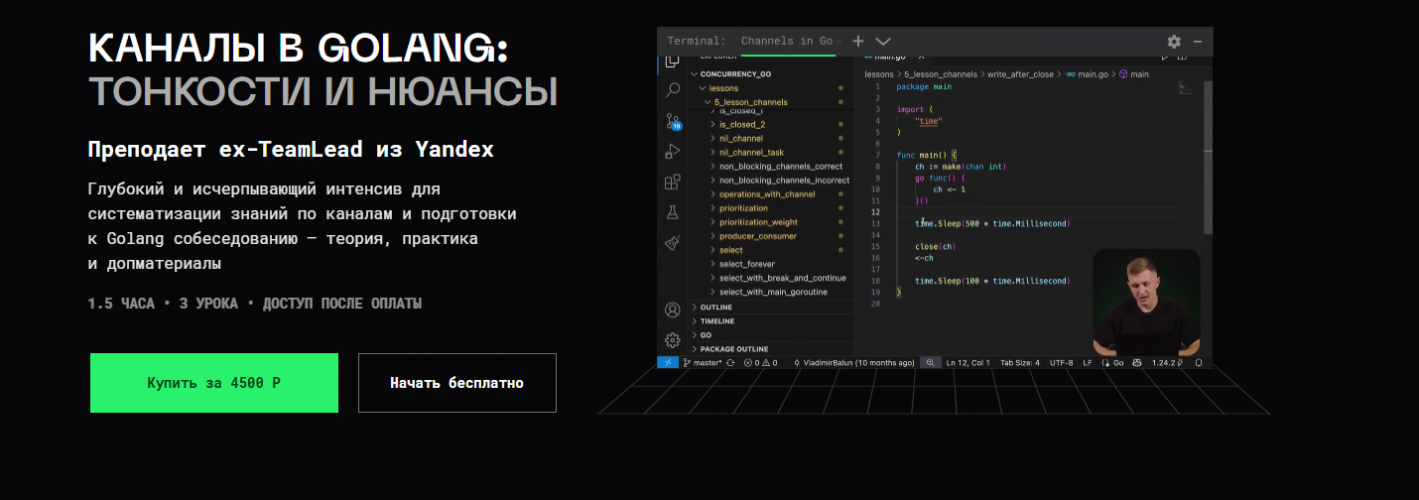Click write_after_close in the breadcrumb
Screen dimensions: 1419x500
[x=1019, y=74]
